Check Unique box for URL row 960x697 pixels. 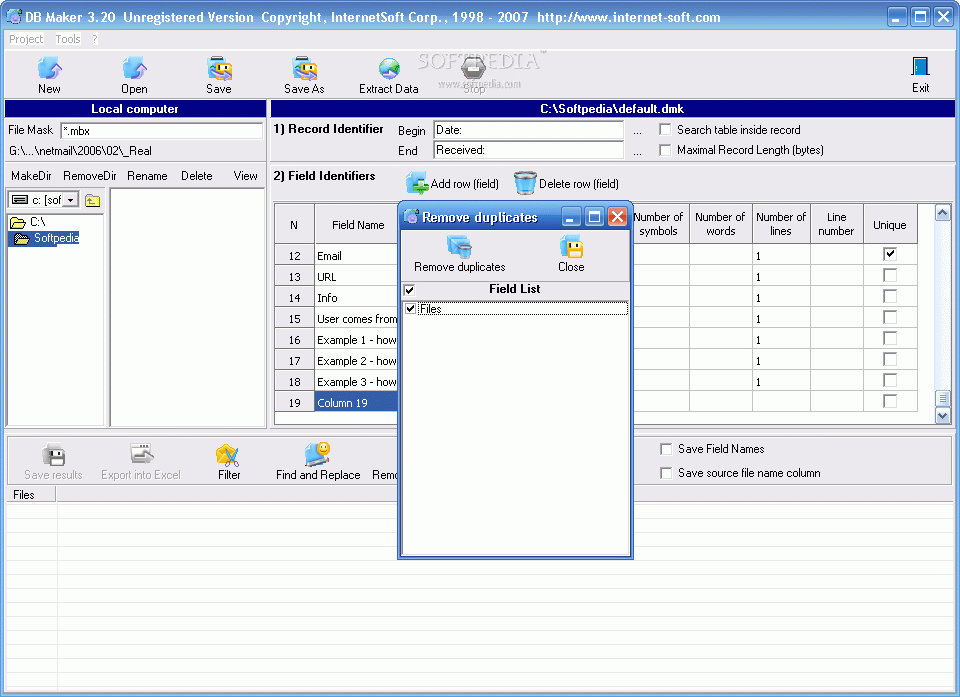[890, 275]
